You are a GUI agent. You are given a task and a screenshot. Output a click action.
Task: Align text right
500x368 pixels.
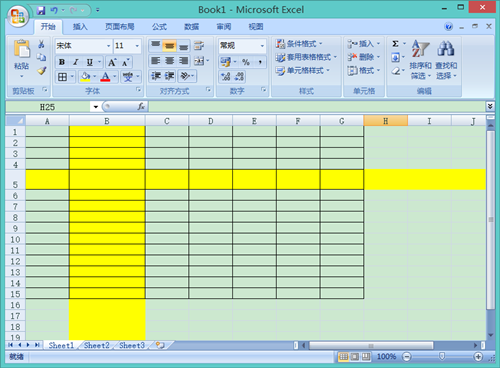pyautogui.click(x=183, y=61)
